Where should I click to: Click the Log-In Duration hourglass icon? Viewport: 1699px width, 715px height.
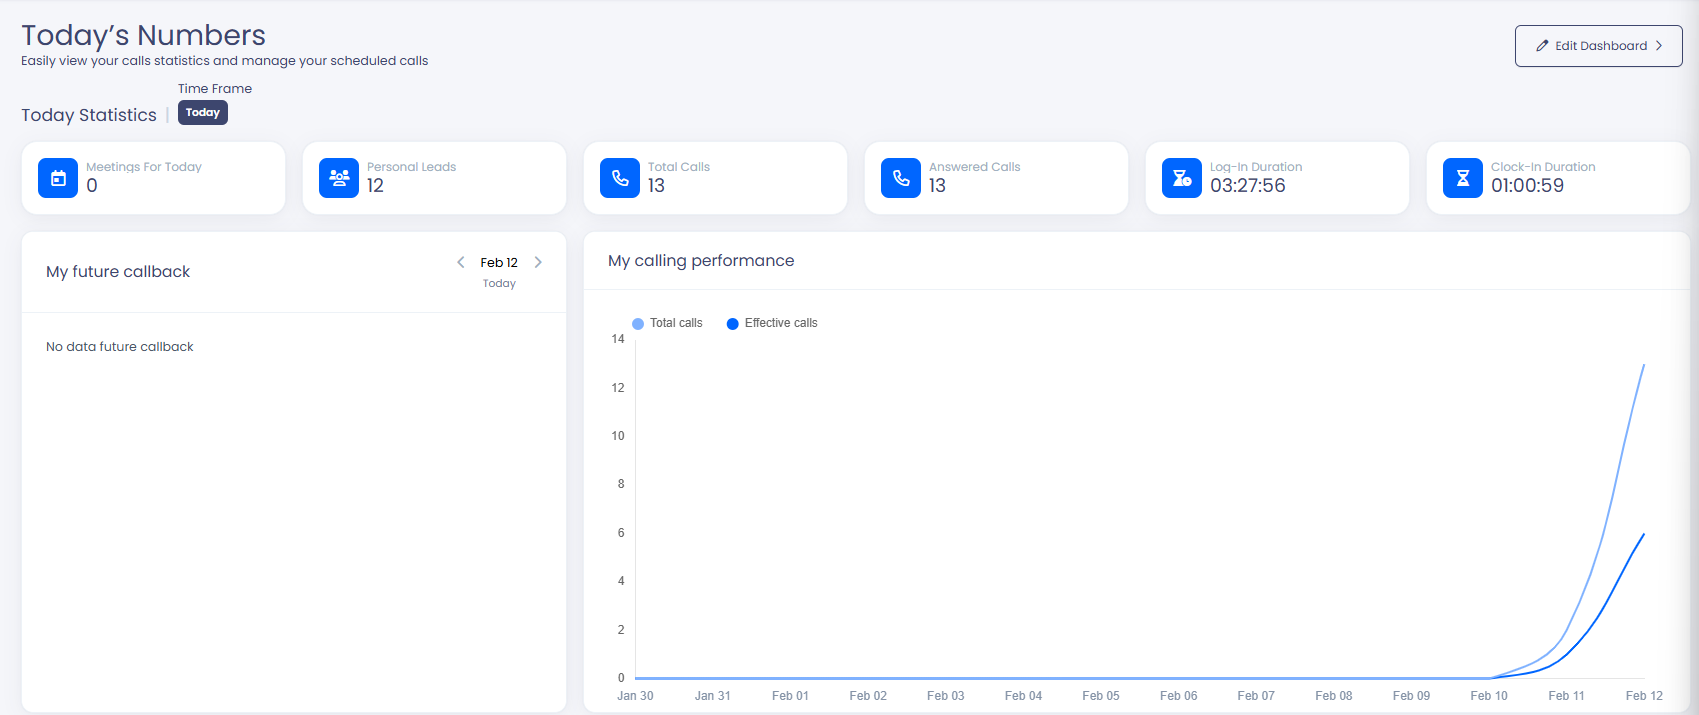click(1182, 178)
